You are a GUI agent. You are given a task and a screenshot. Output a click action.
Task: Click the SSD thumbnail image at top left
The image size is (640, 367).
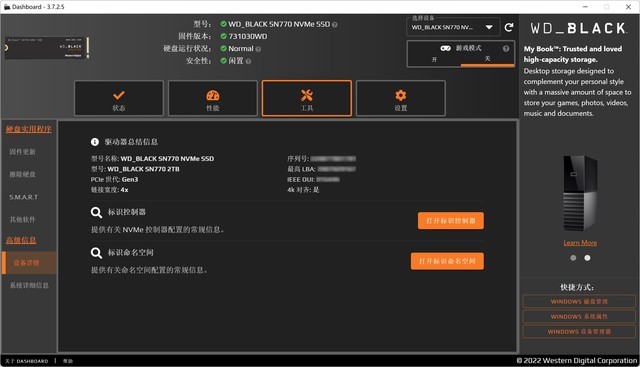pos(47,48)
